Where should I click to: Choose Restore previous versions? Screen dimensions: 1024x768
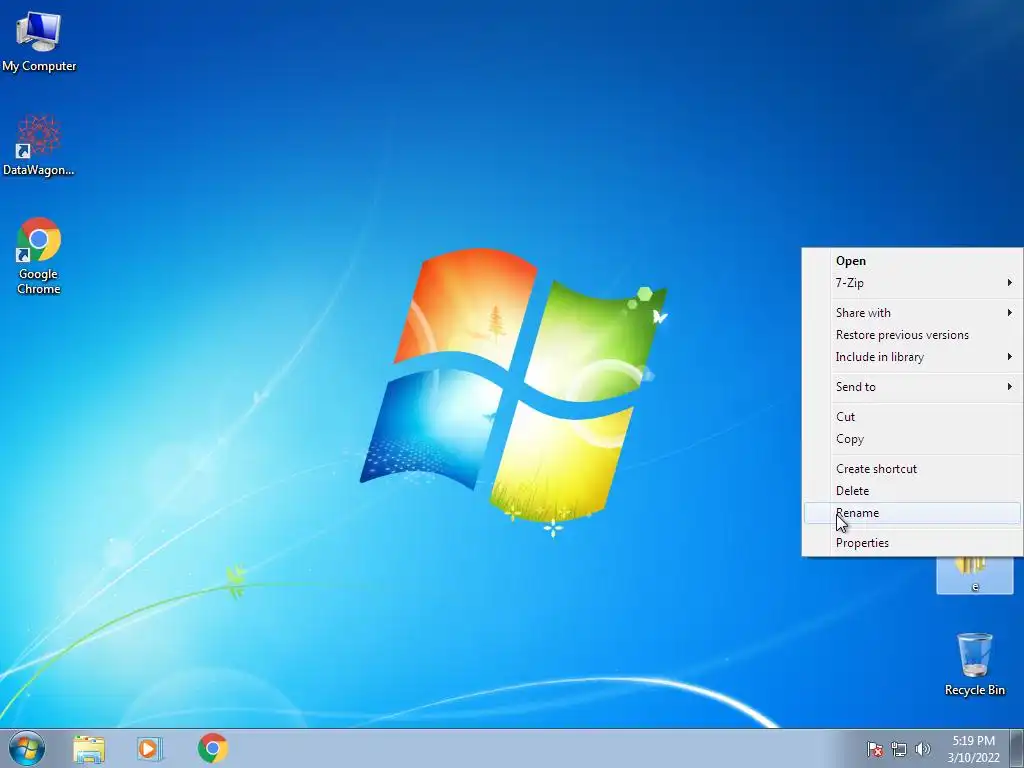point(912,335)
